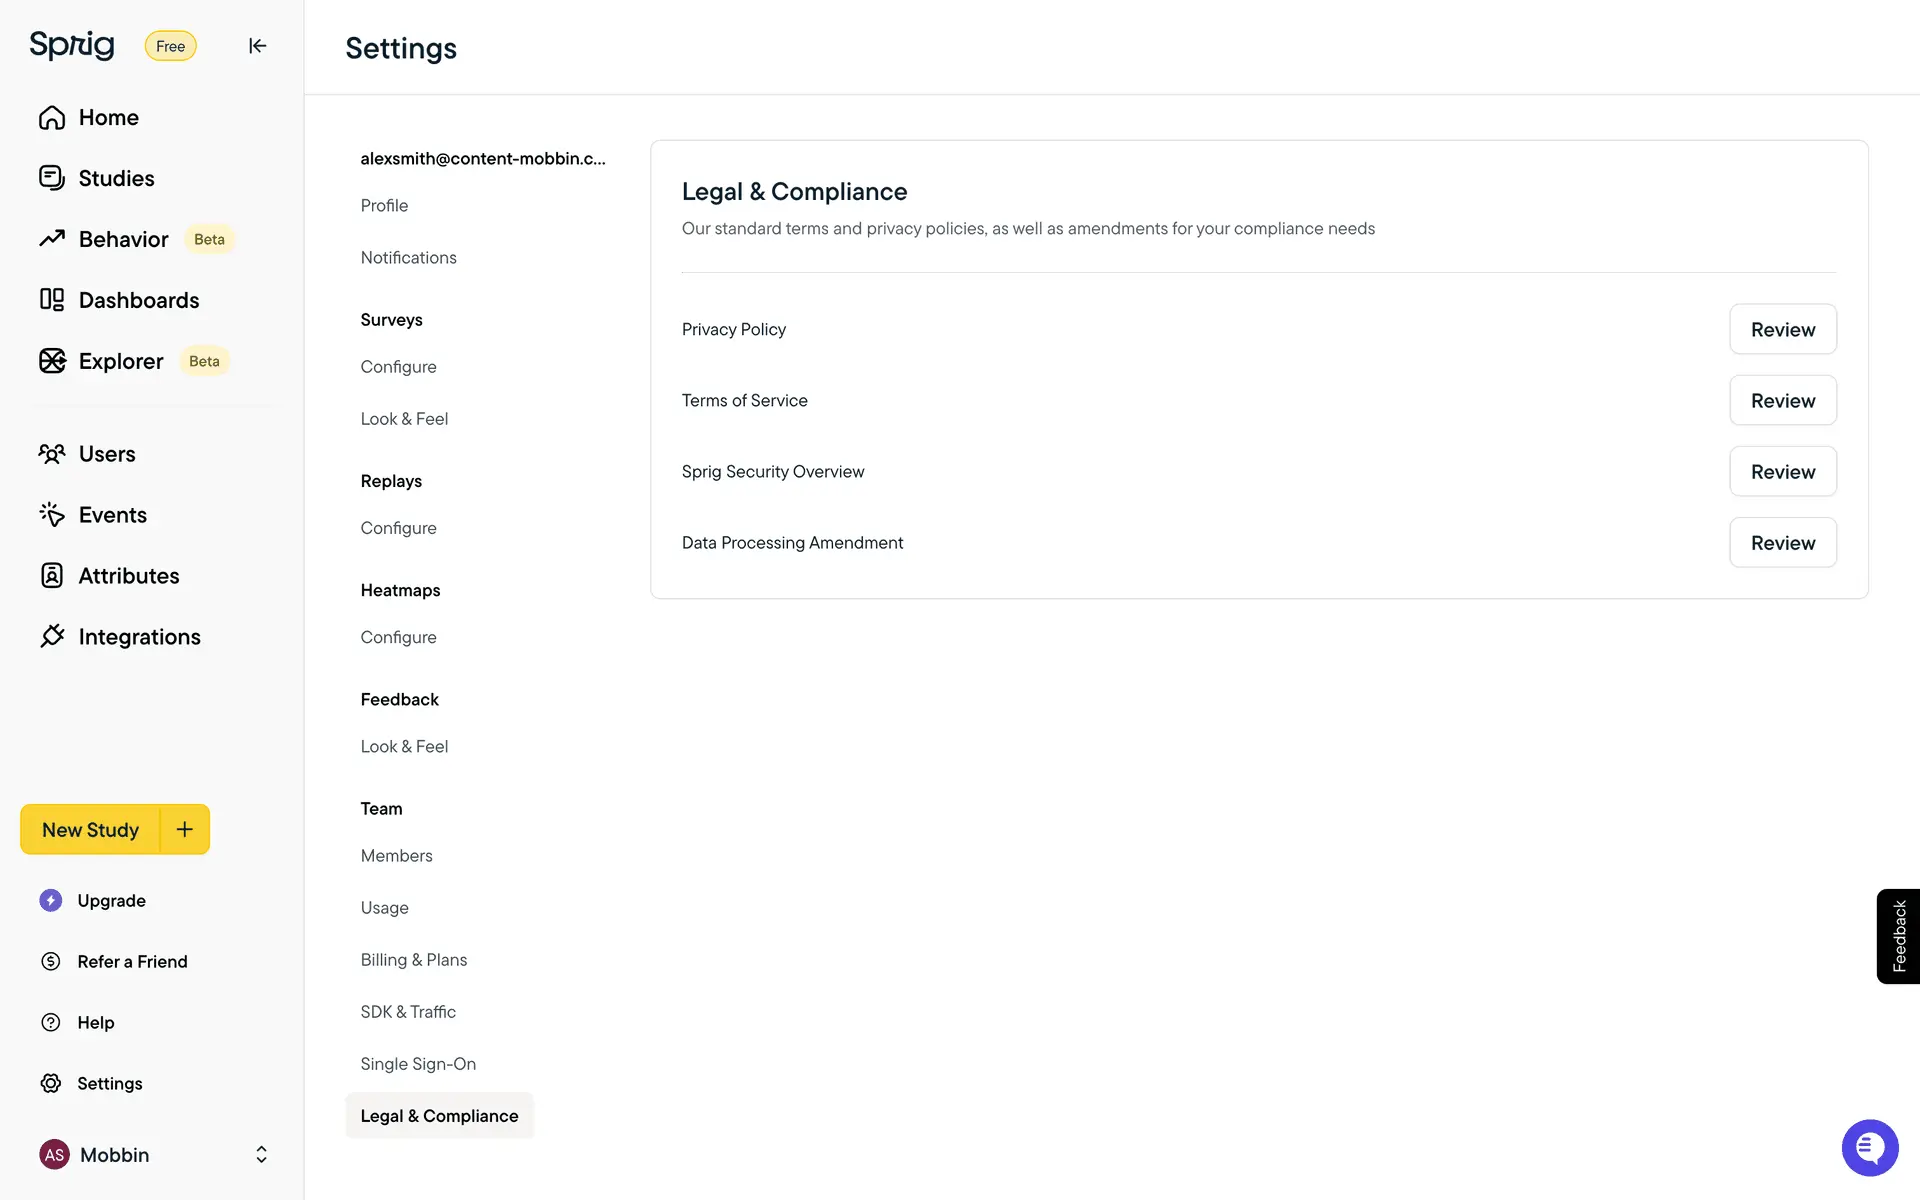Viewport: 1920px width, 1200px height.
Task: Click the Upgrade link
Action: (x=111, y=901)
